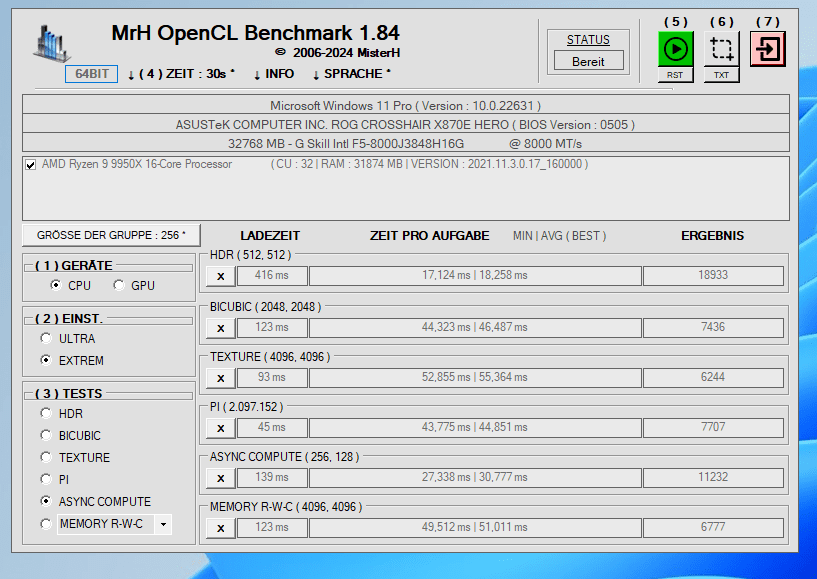Viewport: 817px width, 579px height.
Task: Uncheck the AMD Ryzen 9 9950X device checkbox
Action: pyautogui.click(x=31, y=165)
